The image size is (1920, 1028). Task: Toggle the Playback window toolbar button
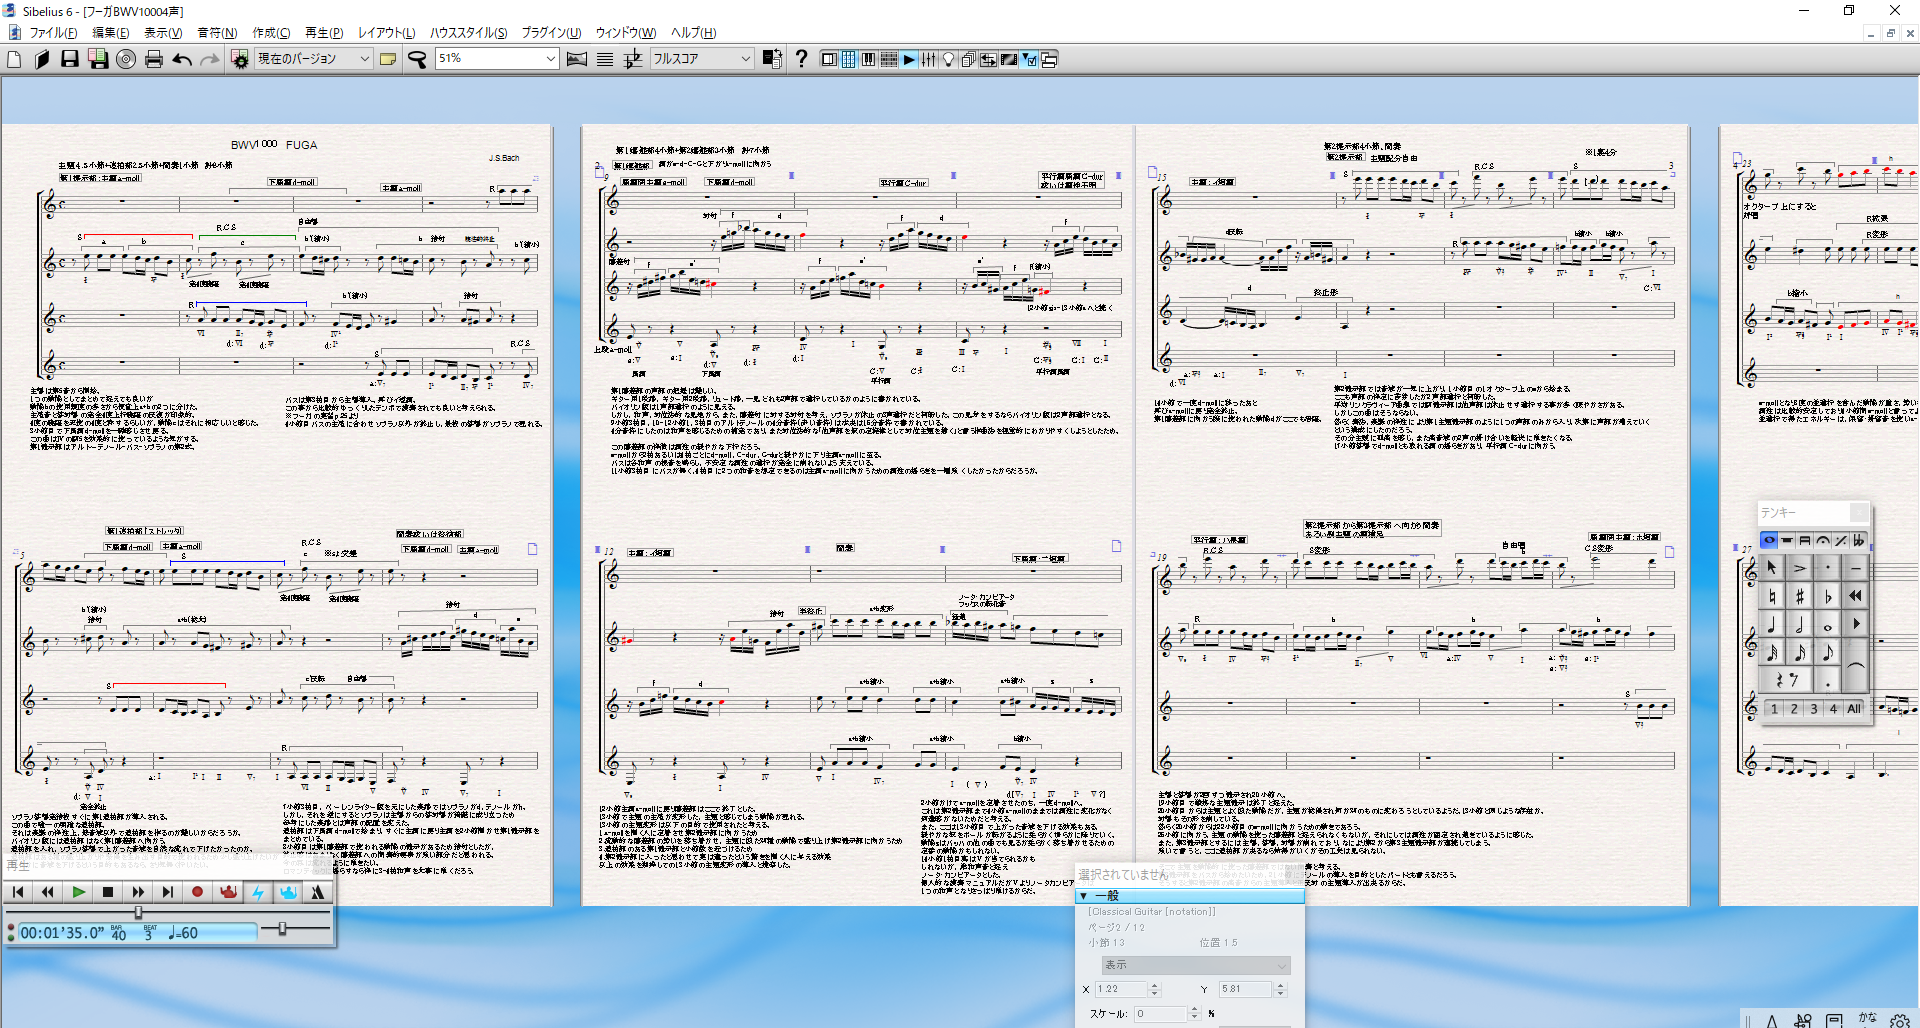click(909, 59)
